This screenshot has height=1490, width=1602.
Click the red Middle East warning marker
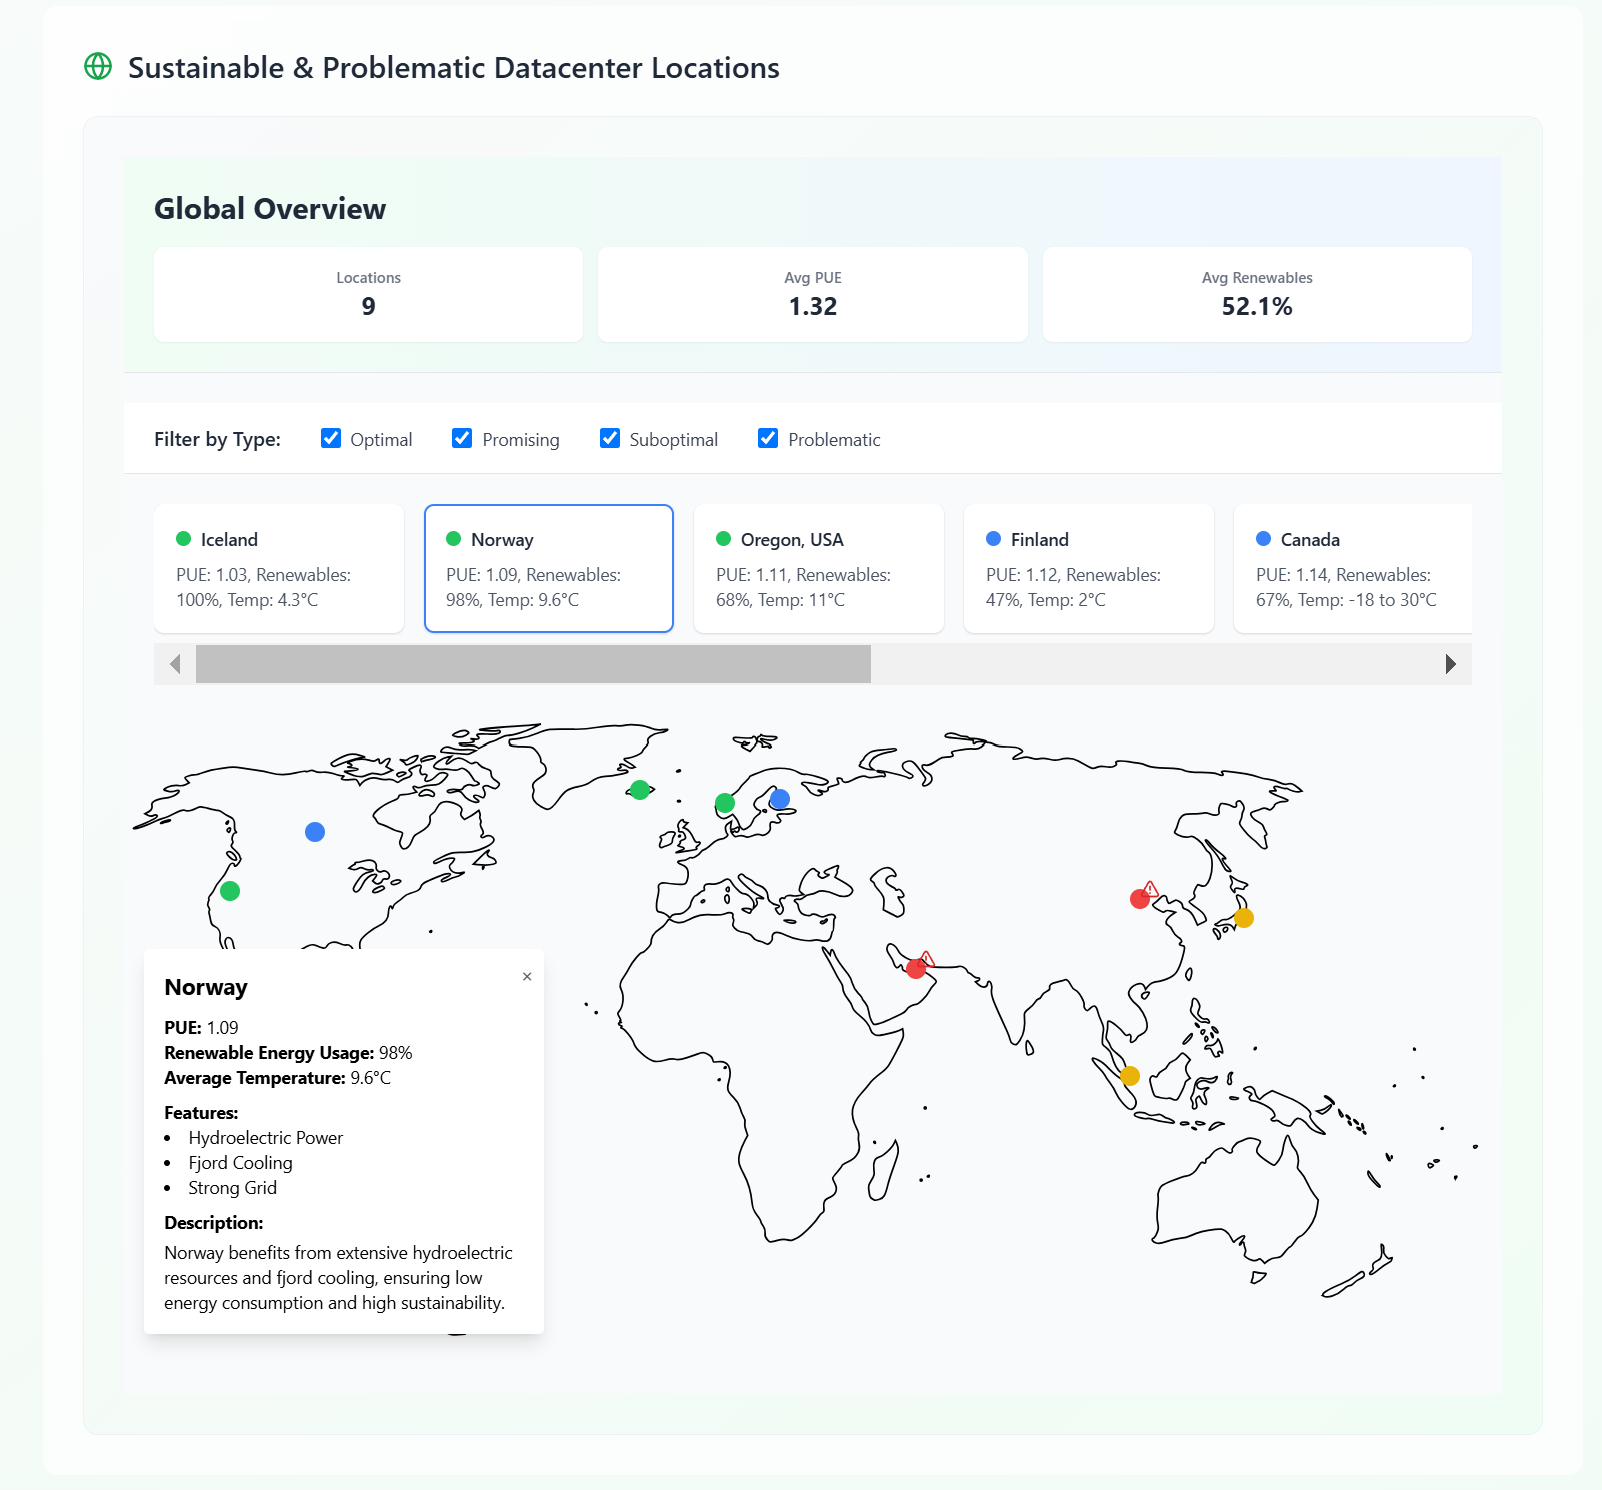coord(916,969)
